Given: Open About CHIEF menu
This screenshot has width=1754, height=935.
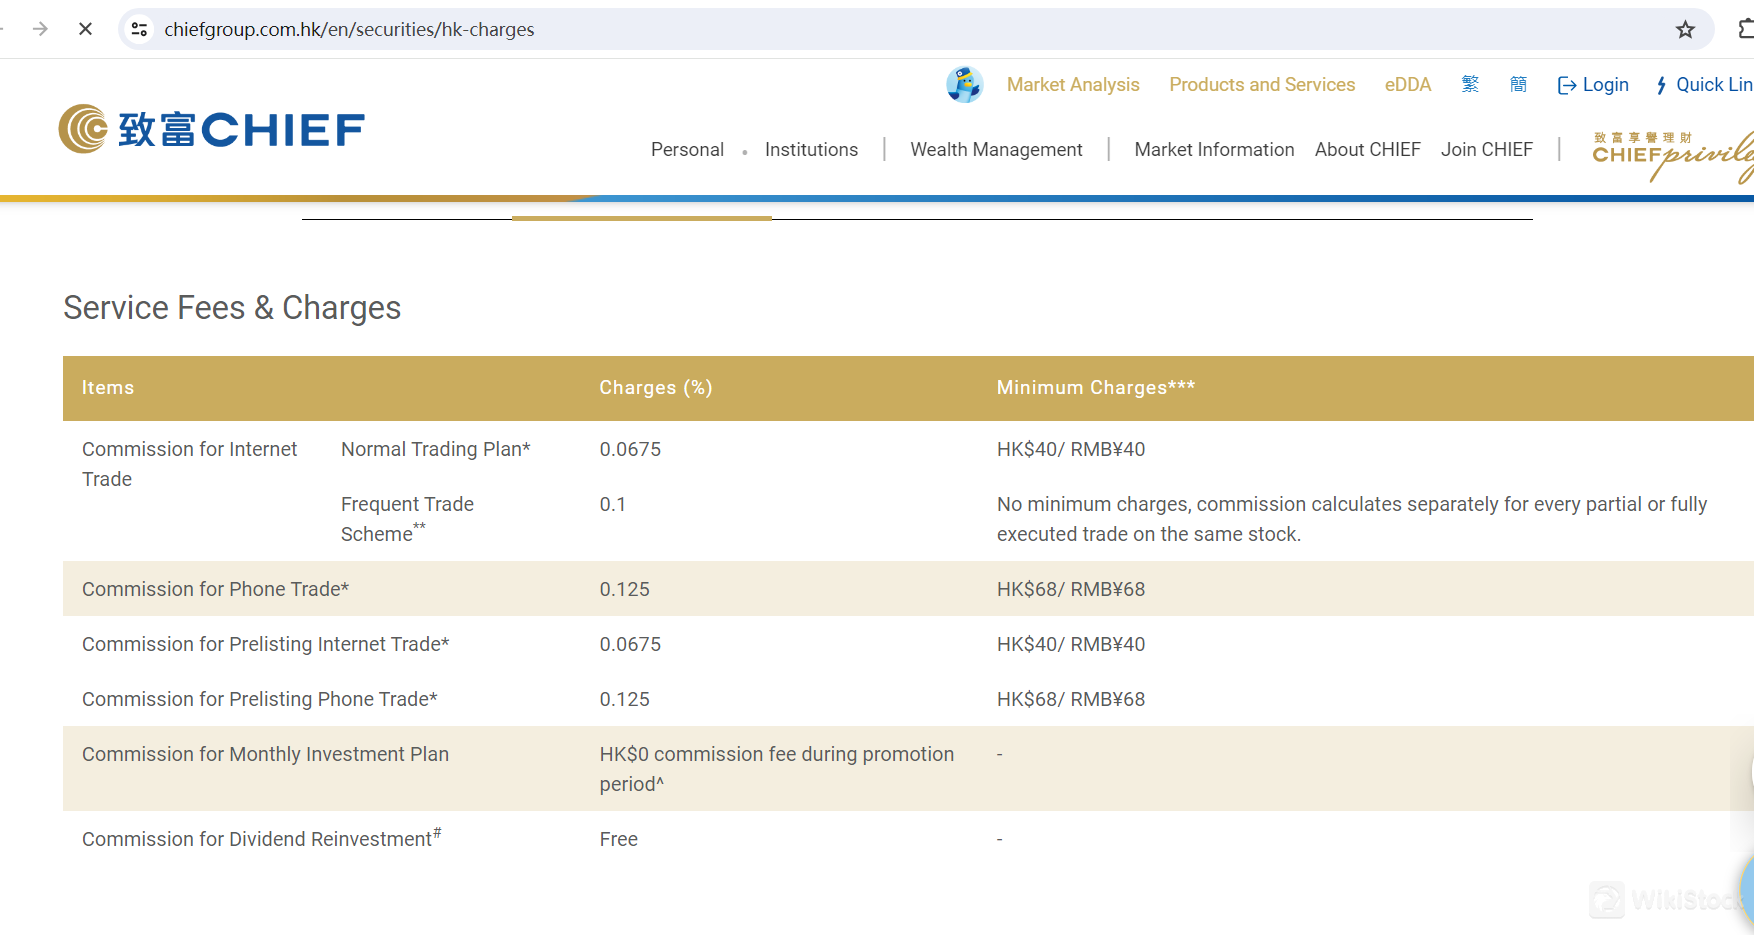Looking at the screenshot, I should (x=1367, y=150).
